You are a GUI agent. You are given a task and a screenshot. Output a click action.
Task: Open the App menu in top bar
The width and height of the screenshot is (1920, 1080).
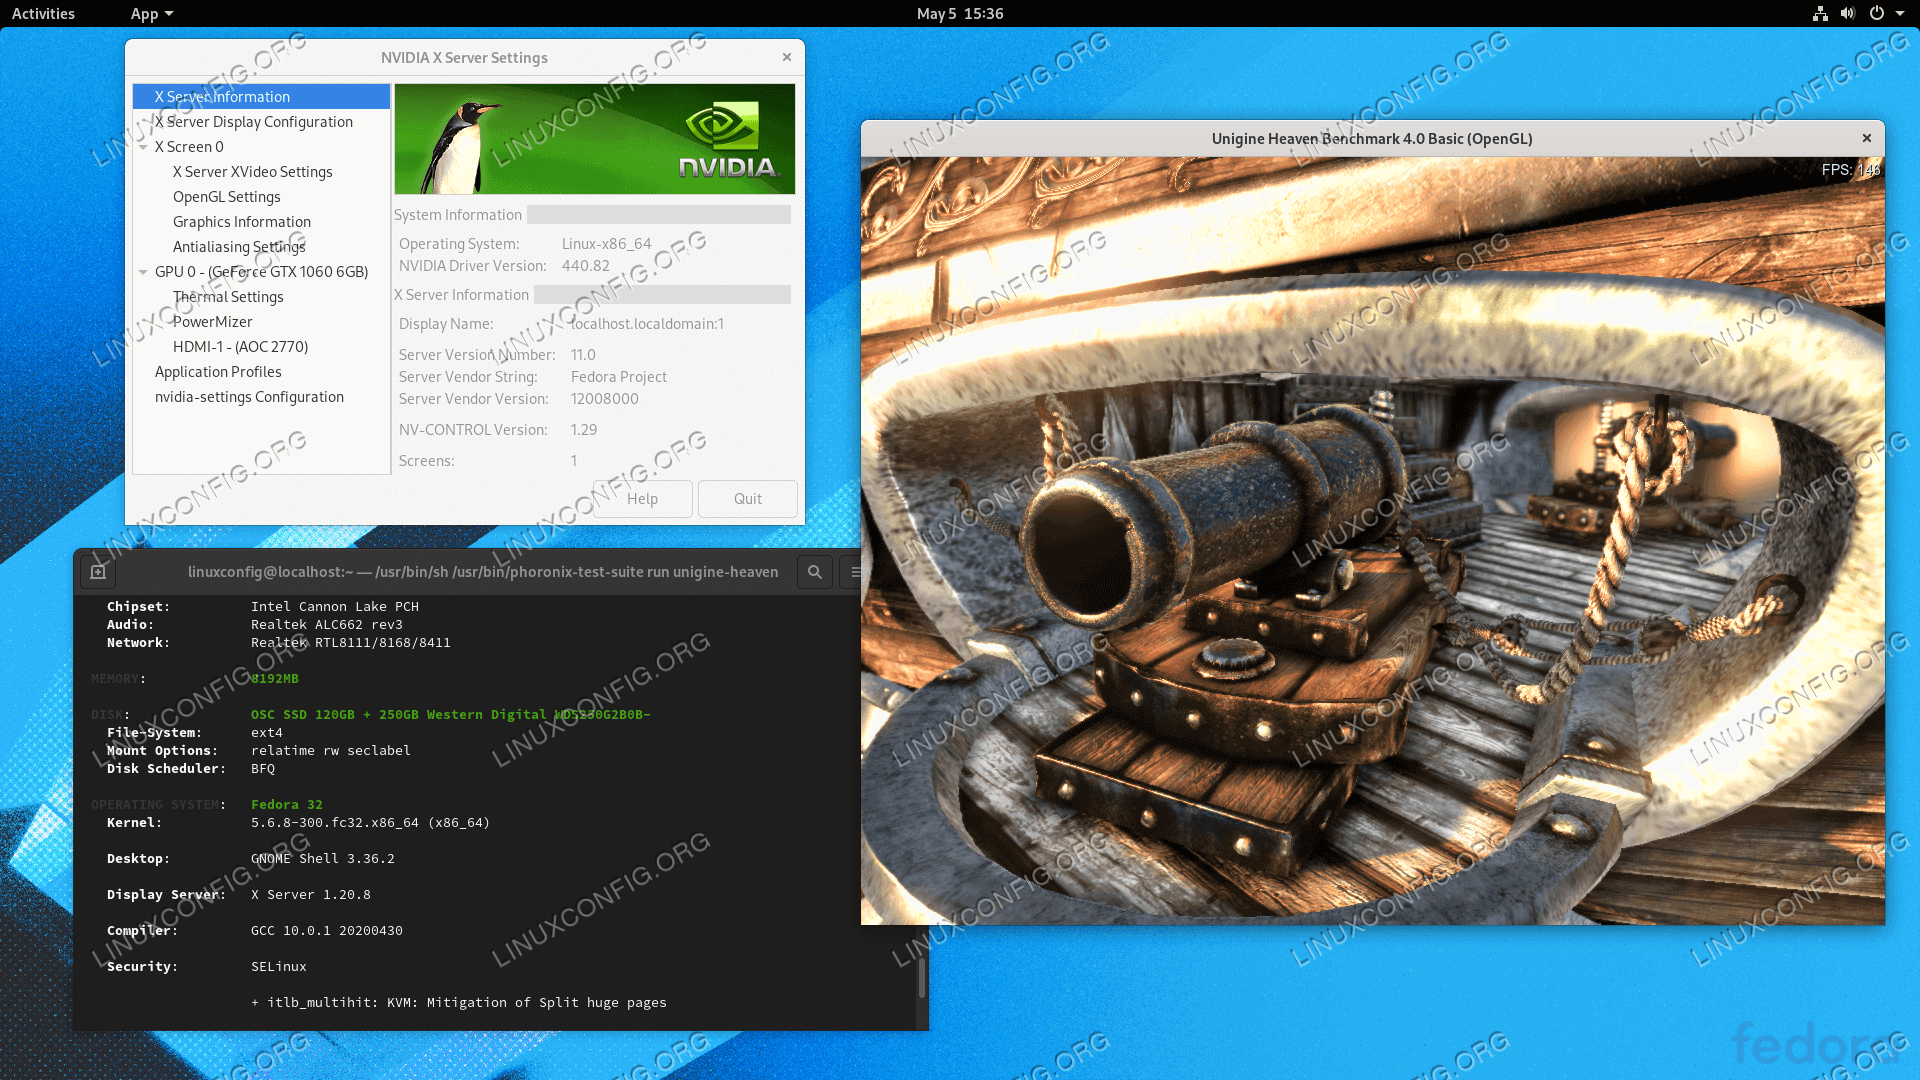click(151, 14)
